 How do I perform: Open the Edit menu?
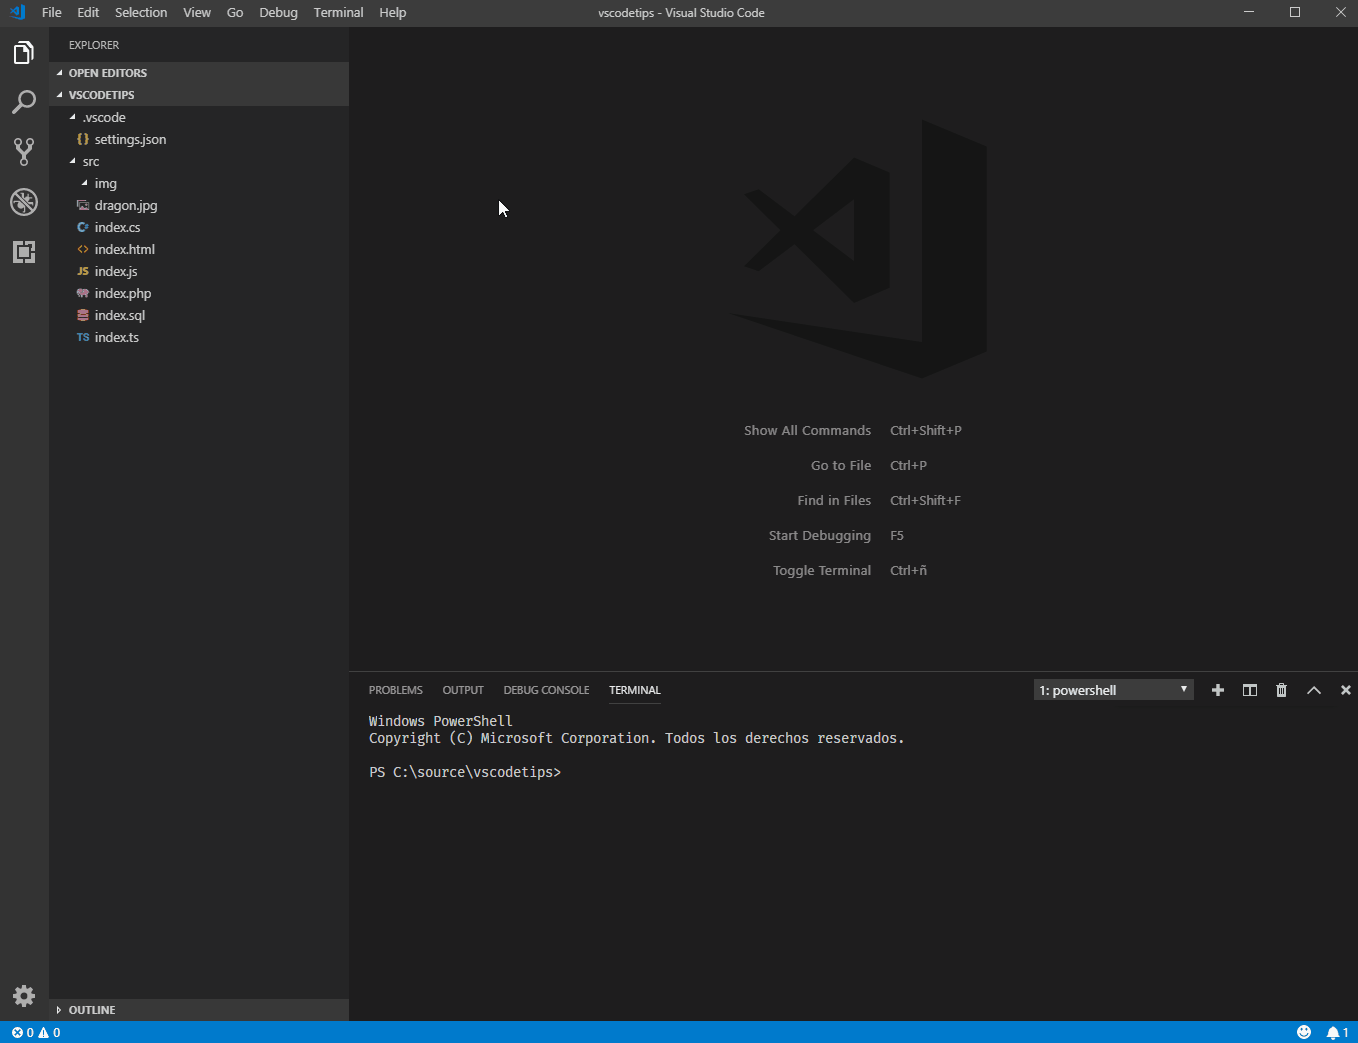88,12
